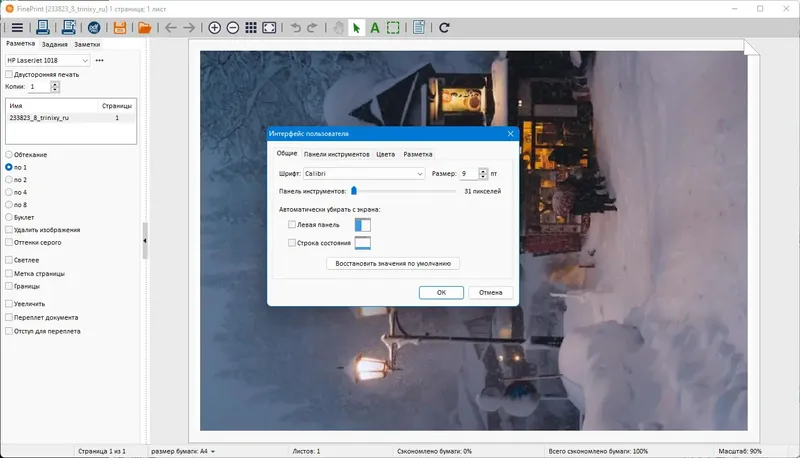Image resolution: width=800 pixels, height=458 pixels.
Task: Click the orange Open folder icon
Action: click(x=144, y=28)
